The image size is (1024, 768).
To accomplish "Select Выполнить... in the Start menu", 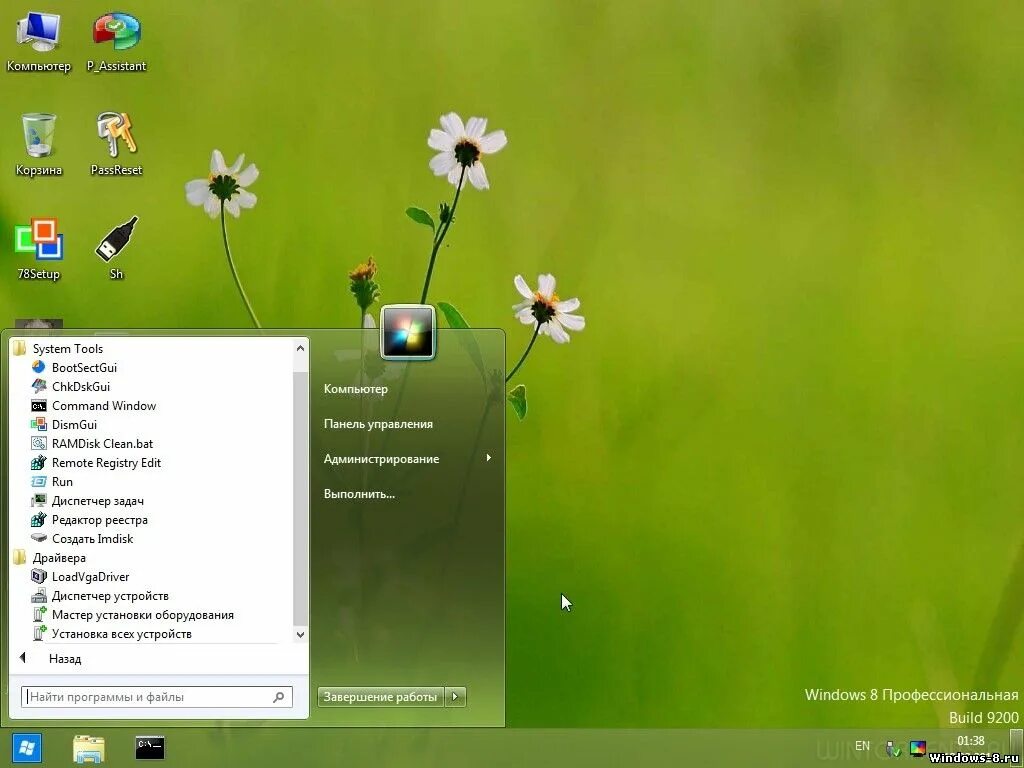I will pos(359,493).
